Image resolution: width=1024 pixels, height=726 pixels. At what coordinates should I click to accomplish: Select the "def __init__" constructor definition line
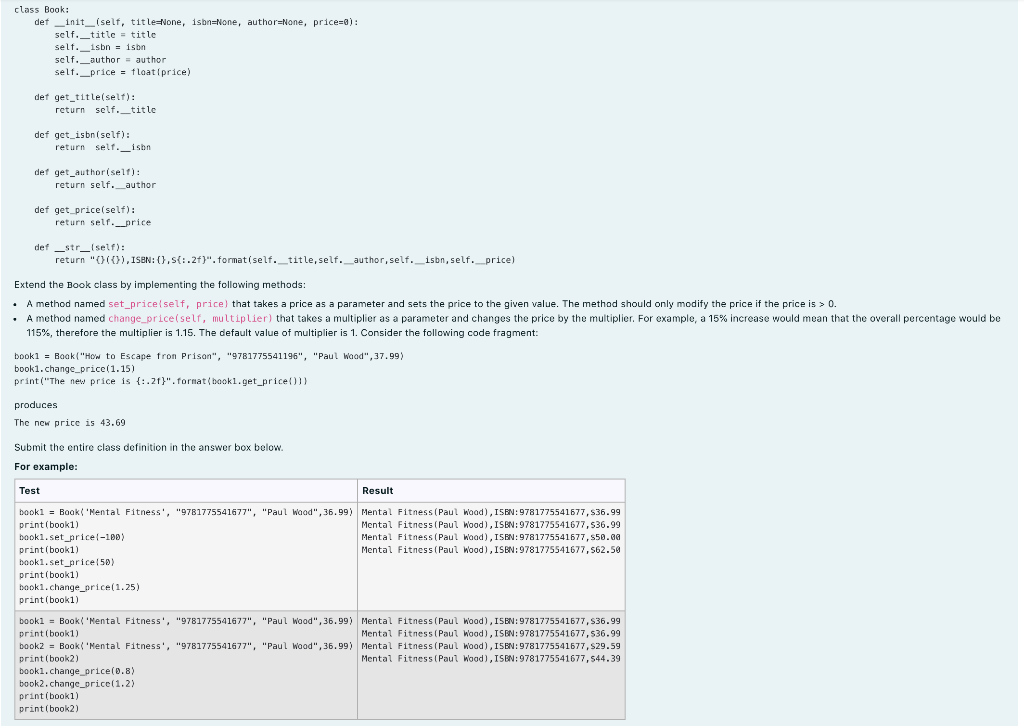tap(196, 22)
